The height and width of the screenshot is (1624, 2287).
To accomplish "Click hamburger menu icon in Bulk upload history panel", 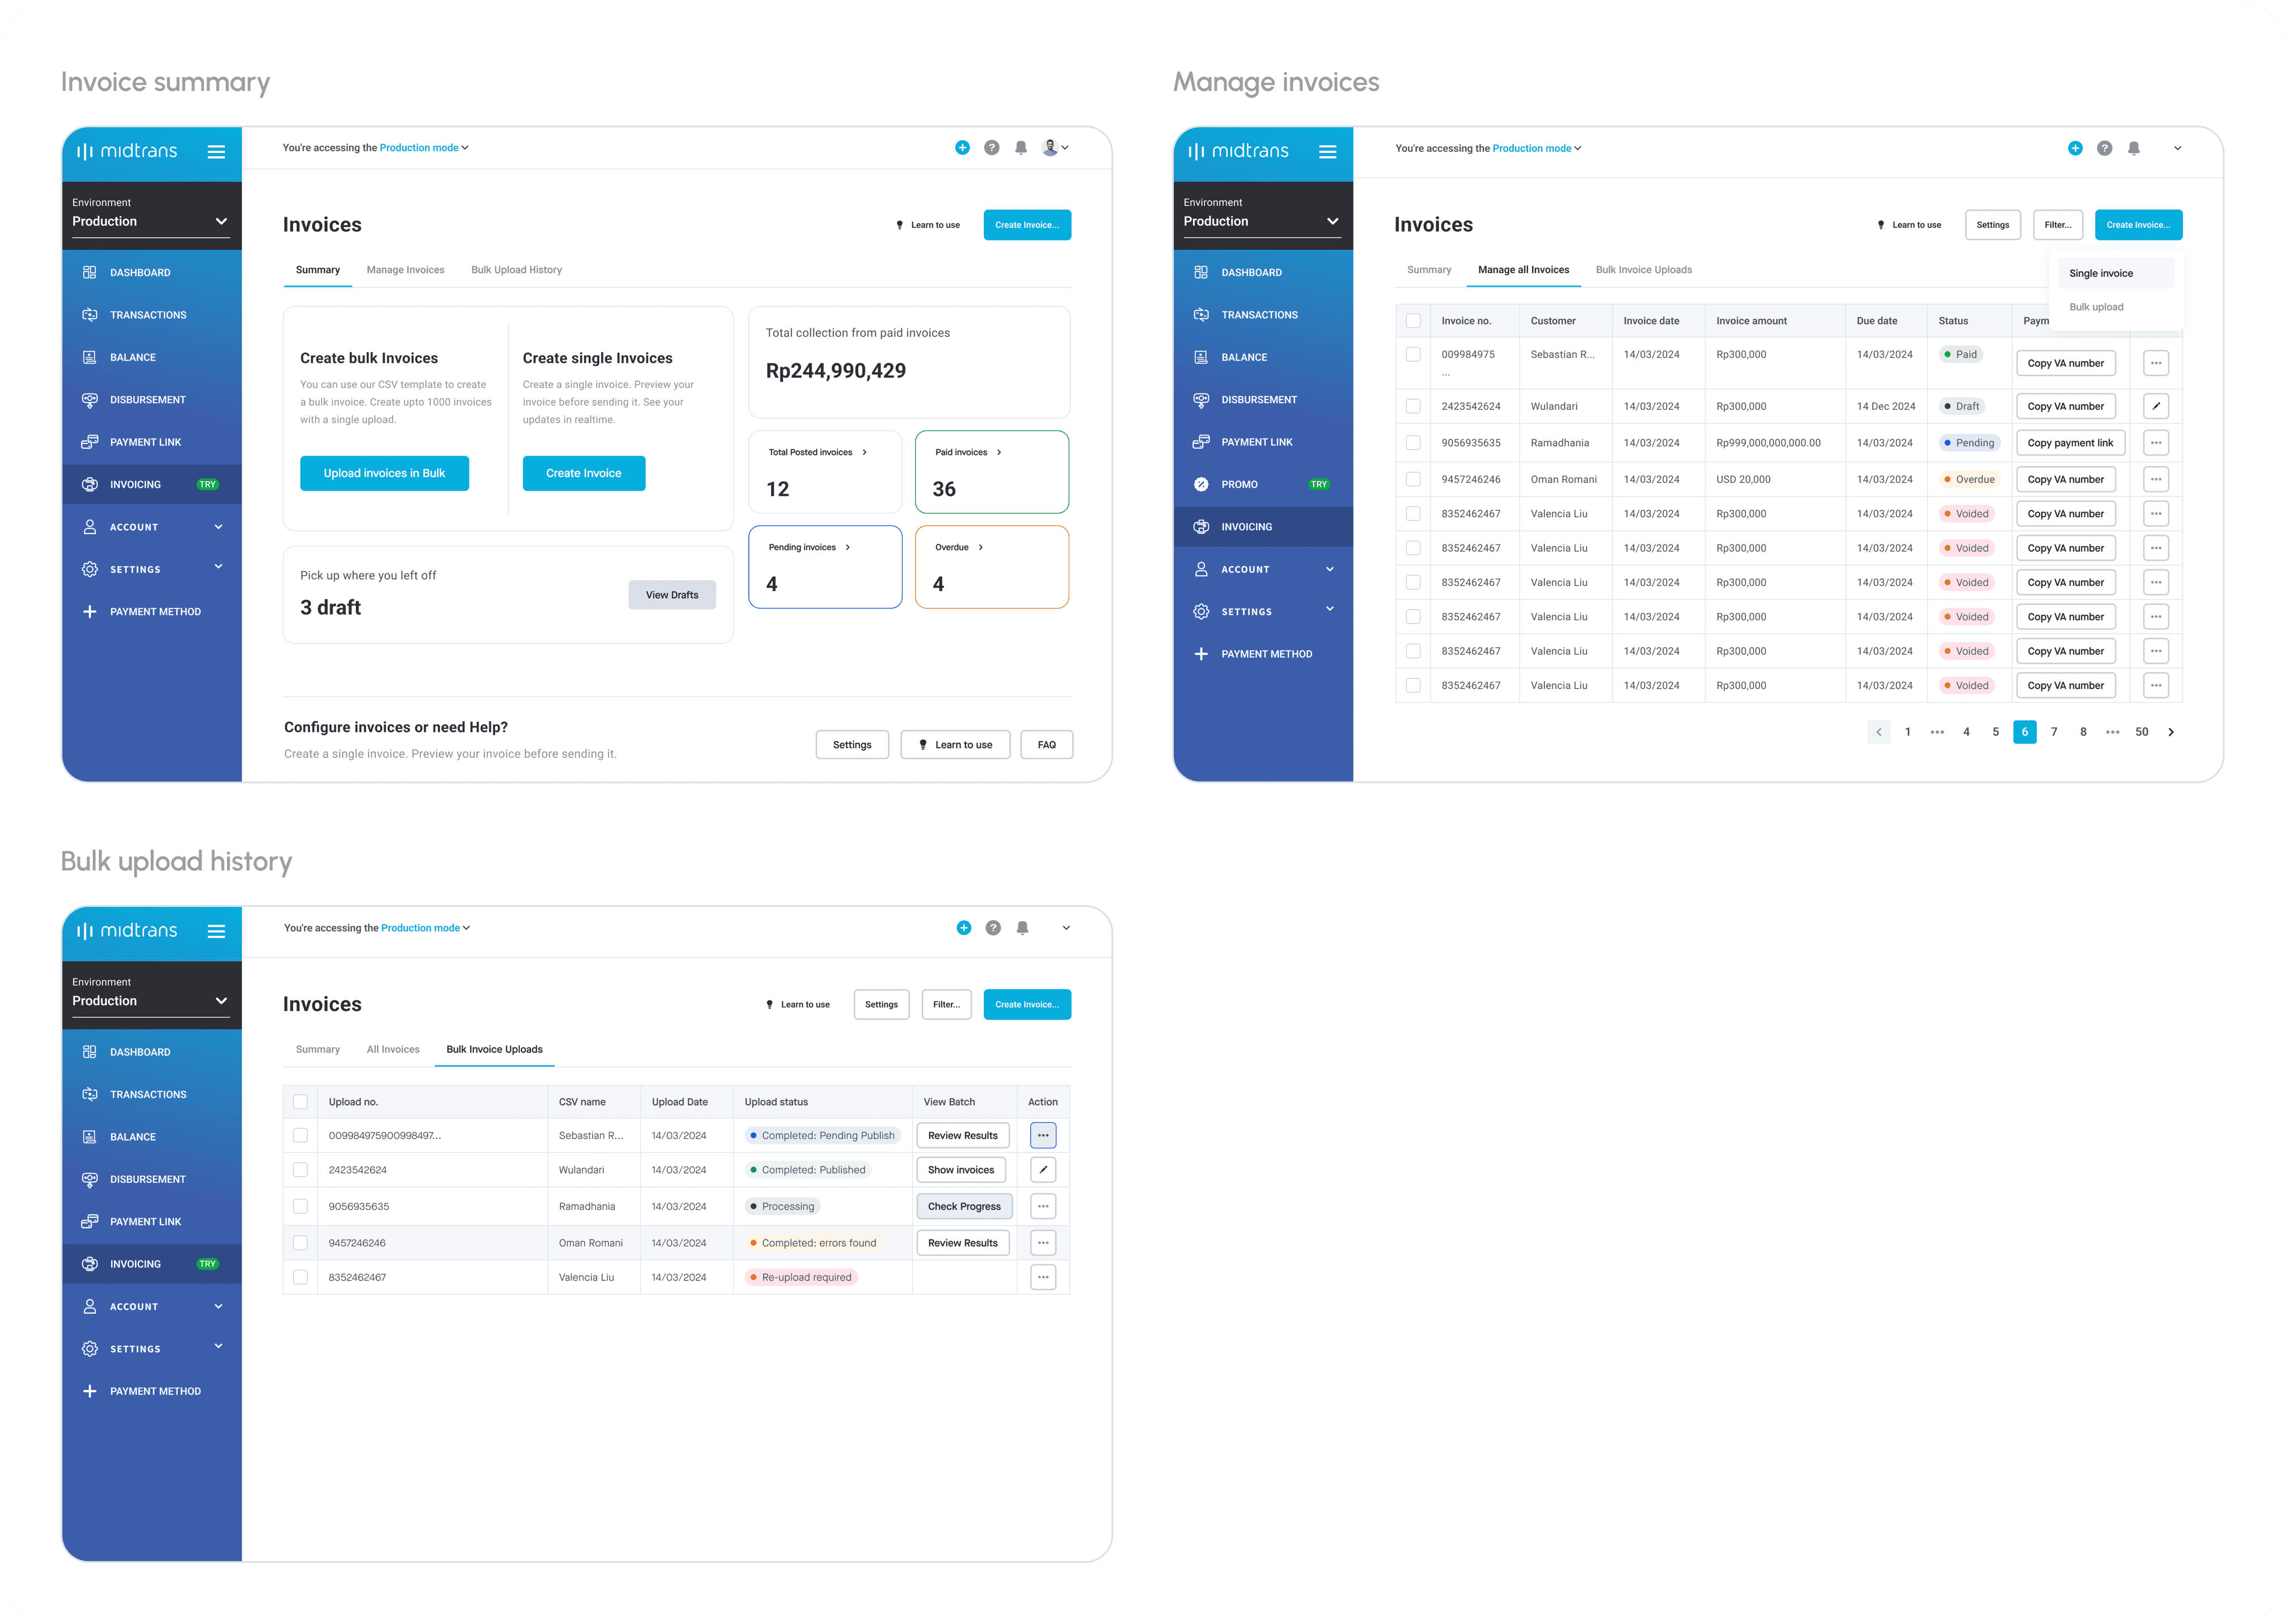I will coord(216,931).
